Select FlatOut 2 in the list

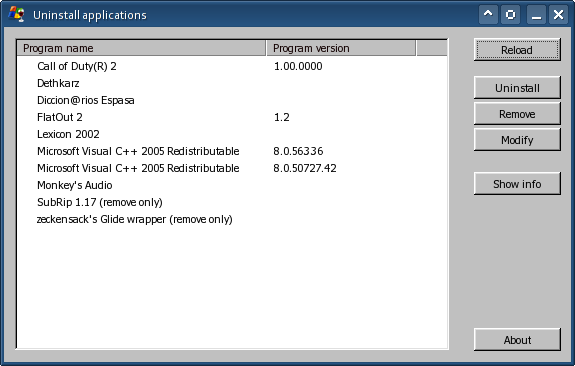[232, 117]
